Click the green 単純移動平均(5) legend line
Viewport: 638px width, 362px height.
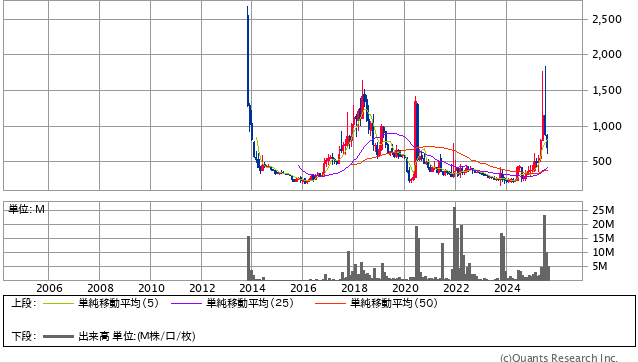pyautogui.click(x=58, y=303)
